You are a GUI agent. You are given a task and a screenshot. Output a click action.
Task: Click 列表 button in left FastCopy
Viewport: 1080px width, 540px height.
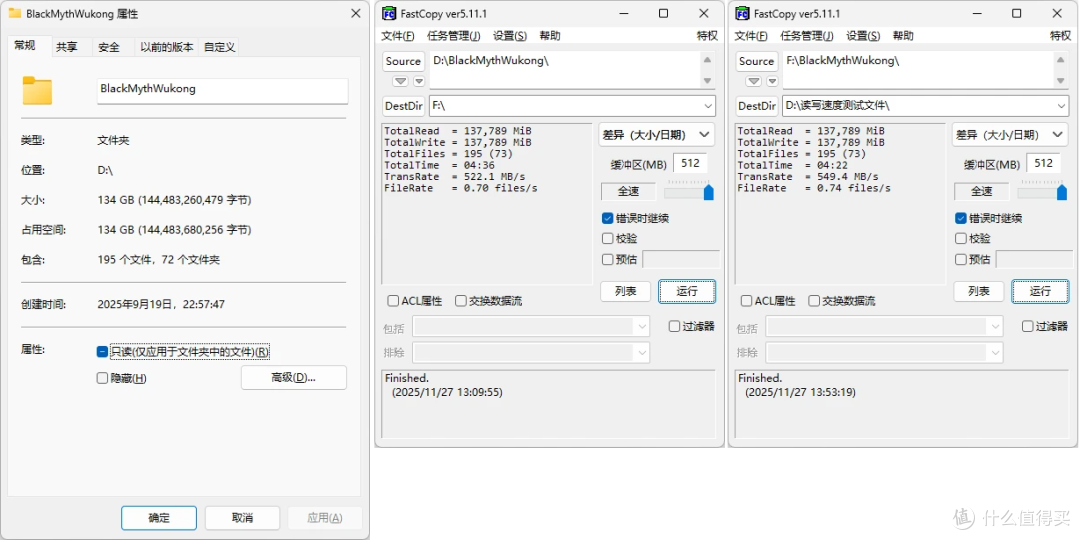[x=625, y=291]
